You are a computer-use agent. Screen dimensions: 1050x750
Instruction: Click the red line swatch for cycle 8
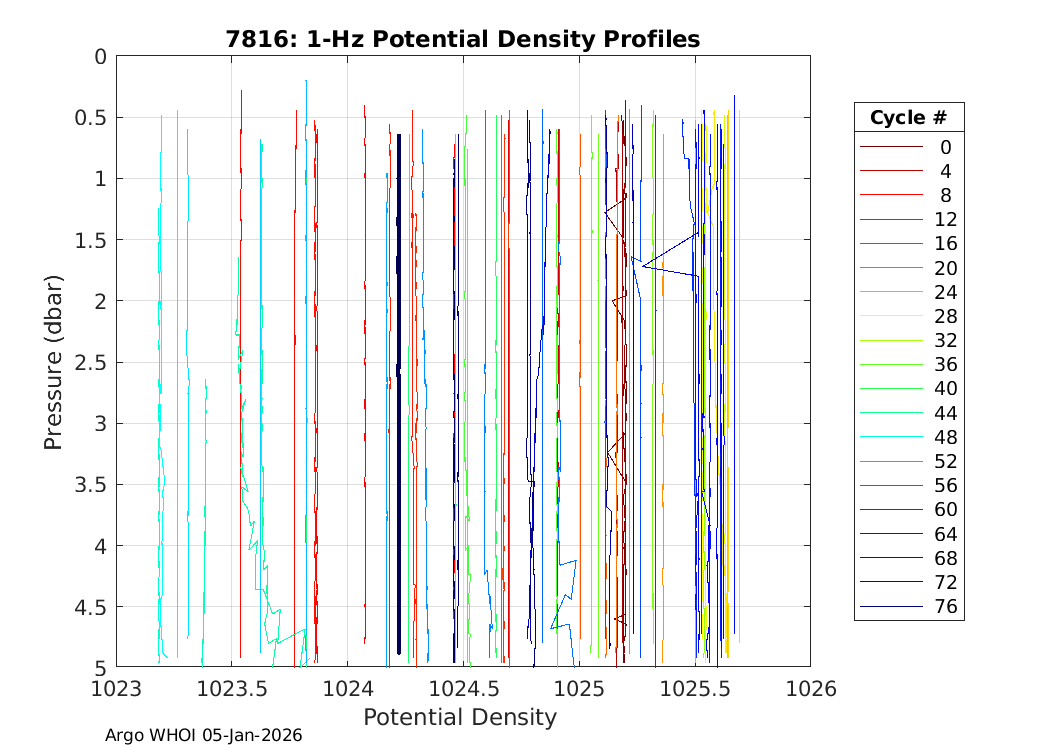891,195
